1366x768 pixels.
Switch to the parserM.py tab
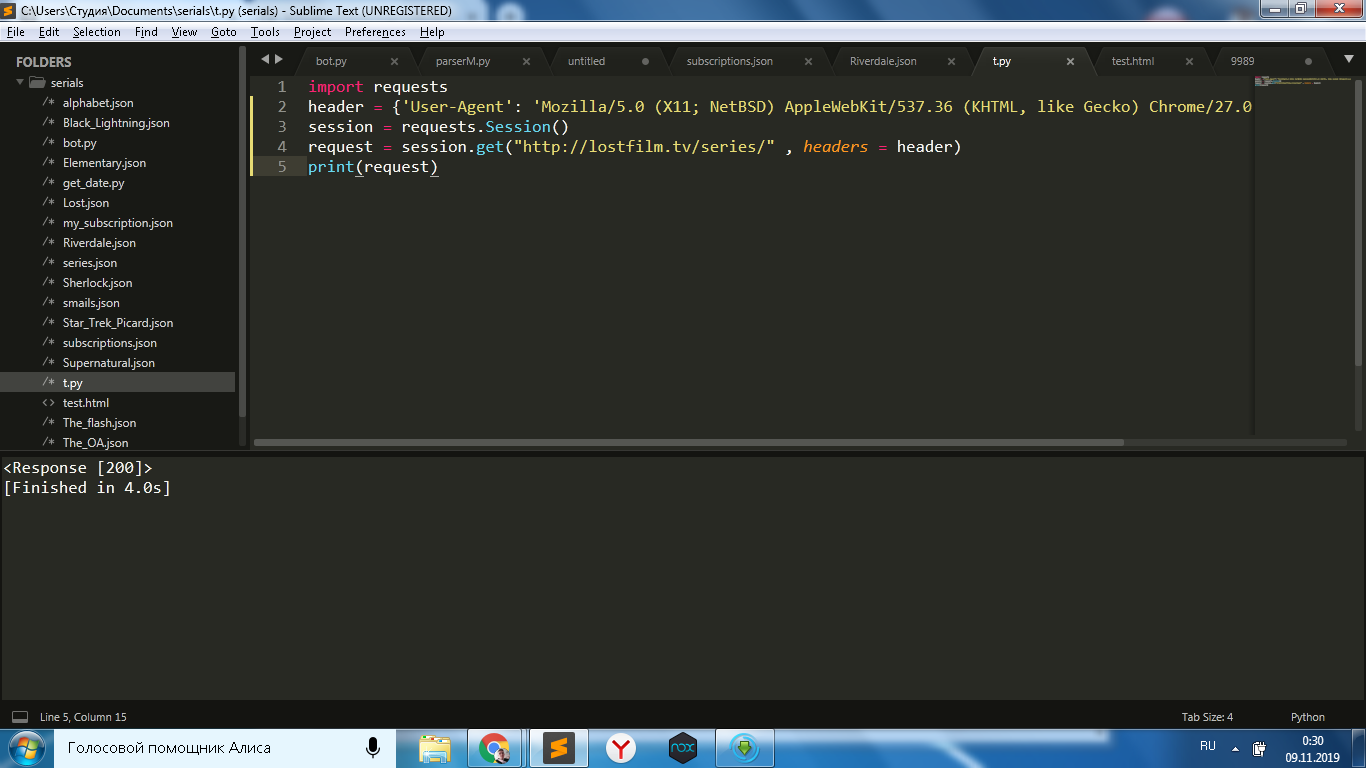(463, 61)
